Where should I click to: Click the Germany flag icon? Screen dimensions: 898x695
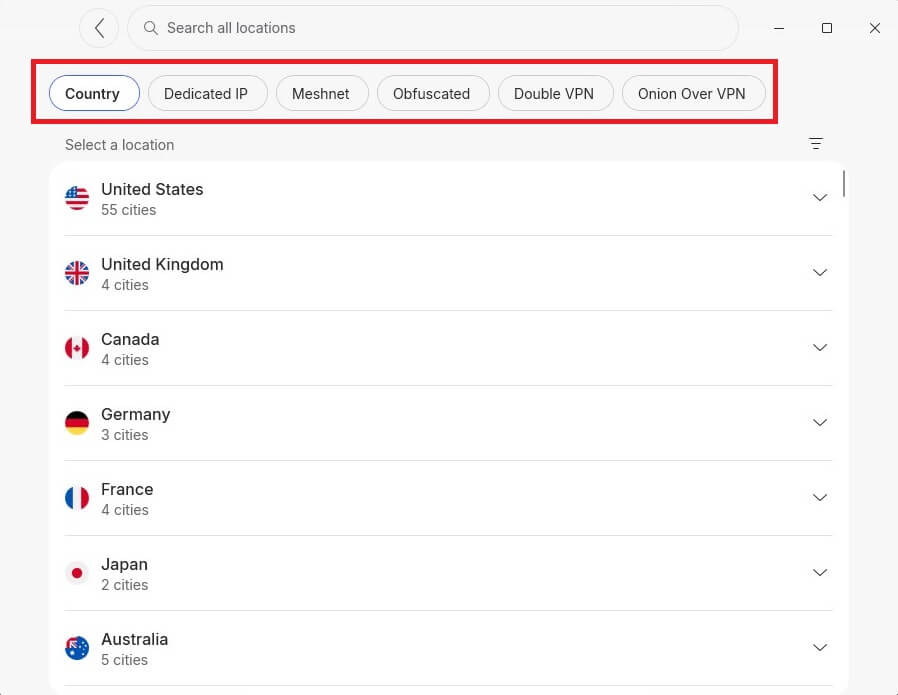pos(77,423)
